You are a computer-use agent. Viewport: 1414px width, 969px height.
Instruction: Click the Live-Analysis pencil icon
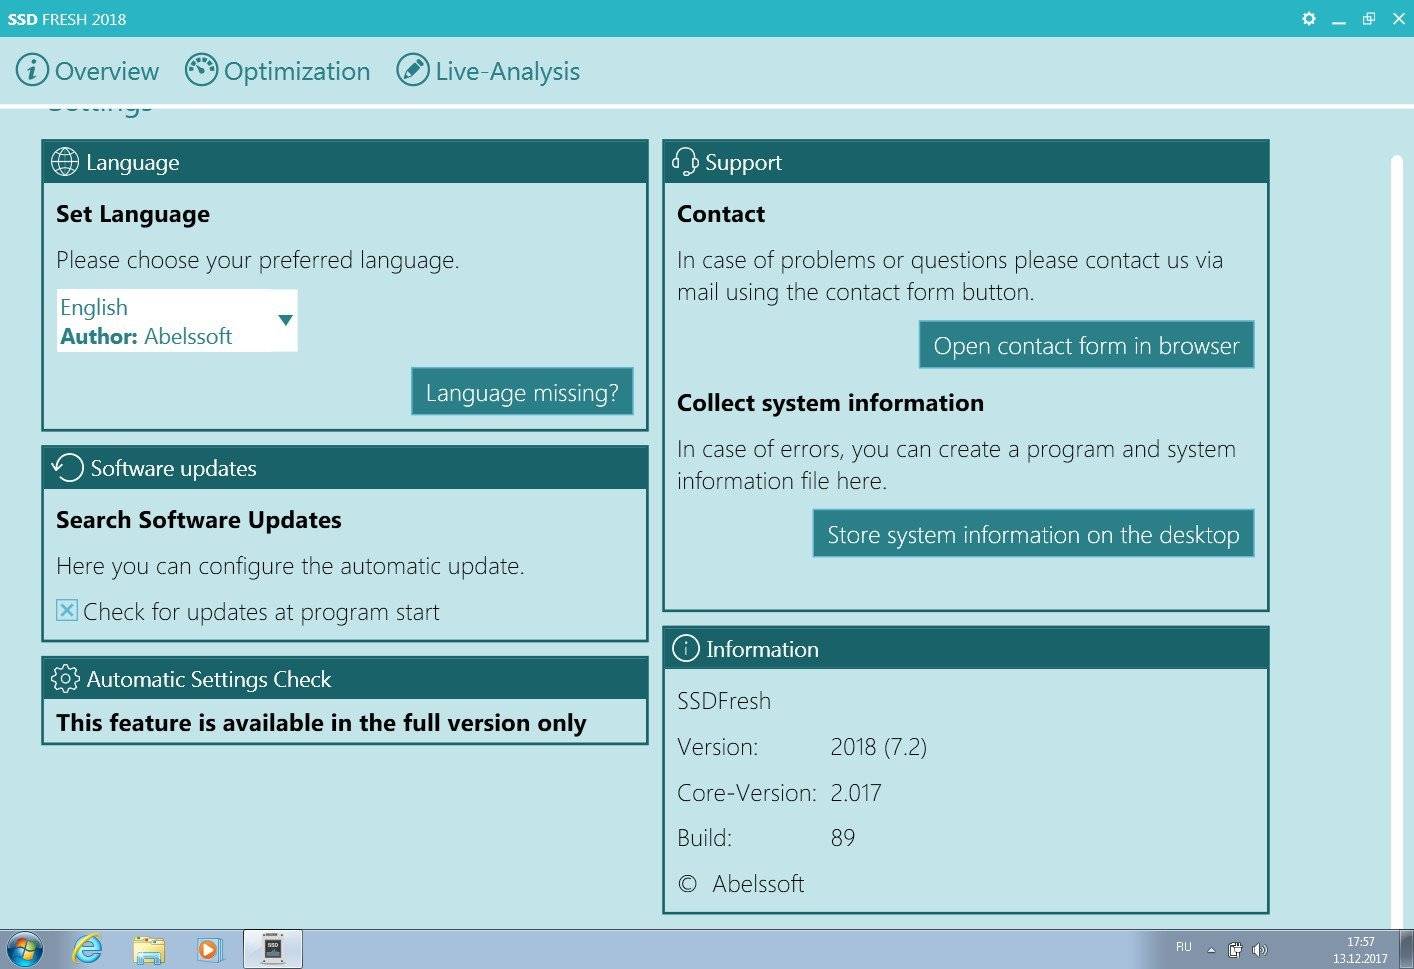coord(412,70)
